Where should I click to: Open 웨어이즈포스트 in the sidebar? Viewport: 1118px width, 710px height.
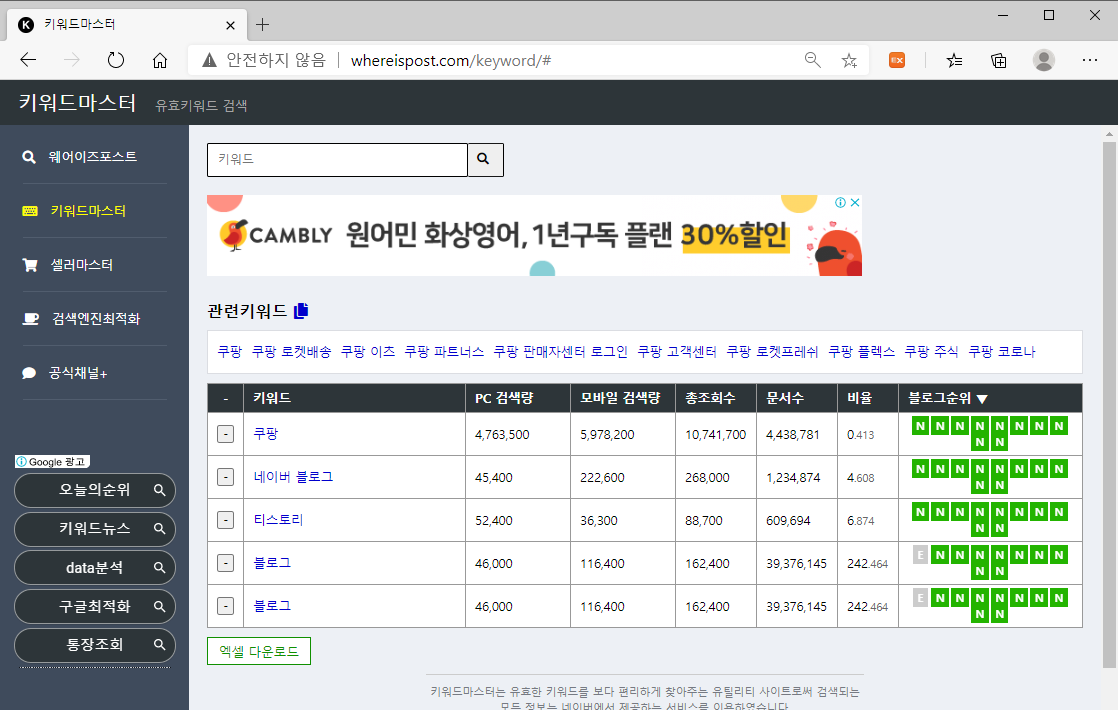point(93,157)
